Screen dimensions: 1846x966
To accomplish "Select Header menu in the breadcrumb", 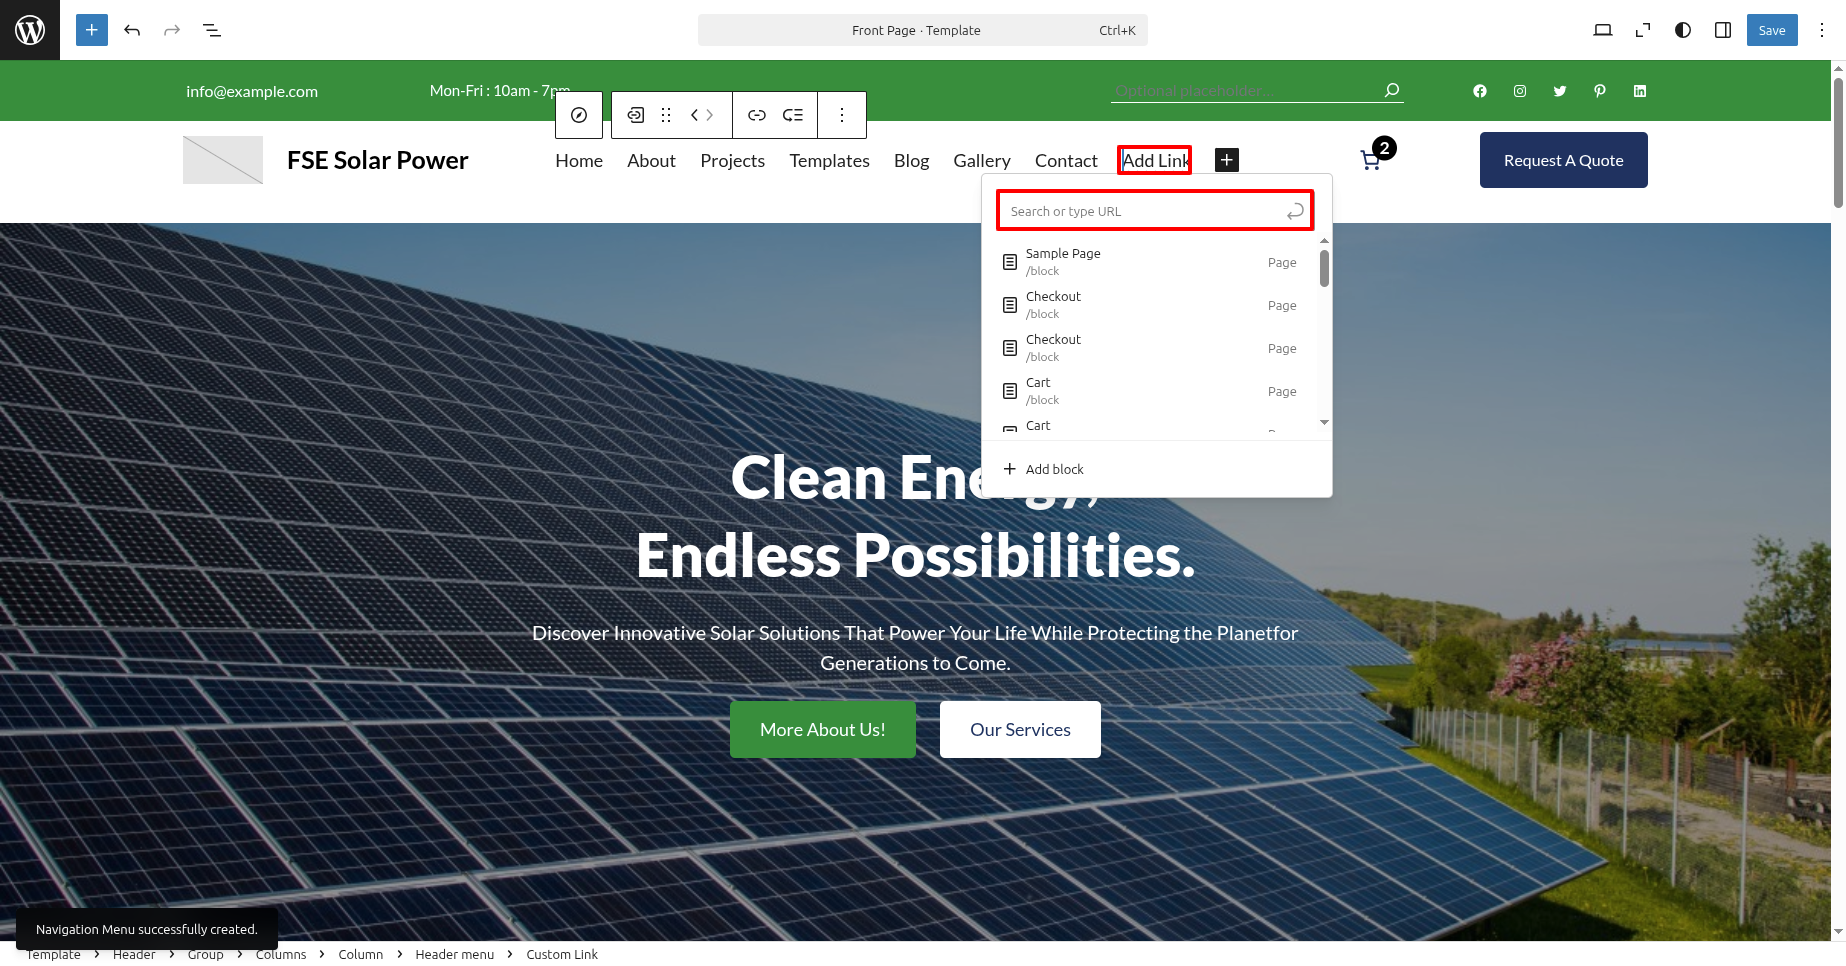I will pyautogui.click(x=455, y=954).
